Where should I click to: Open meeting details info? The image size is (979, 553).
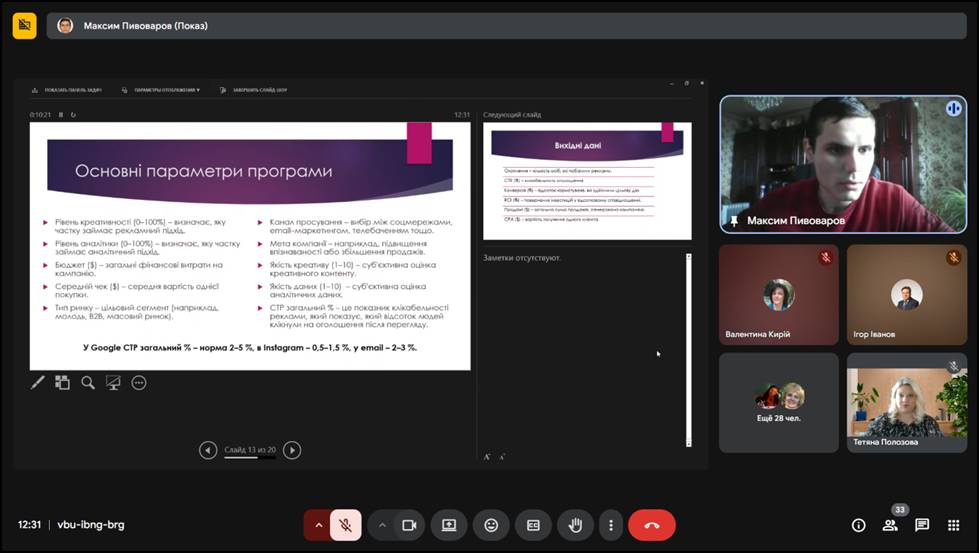point(858,525)
